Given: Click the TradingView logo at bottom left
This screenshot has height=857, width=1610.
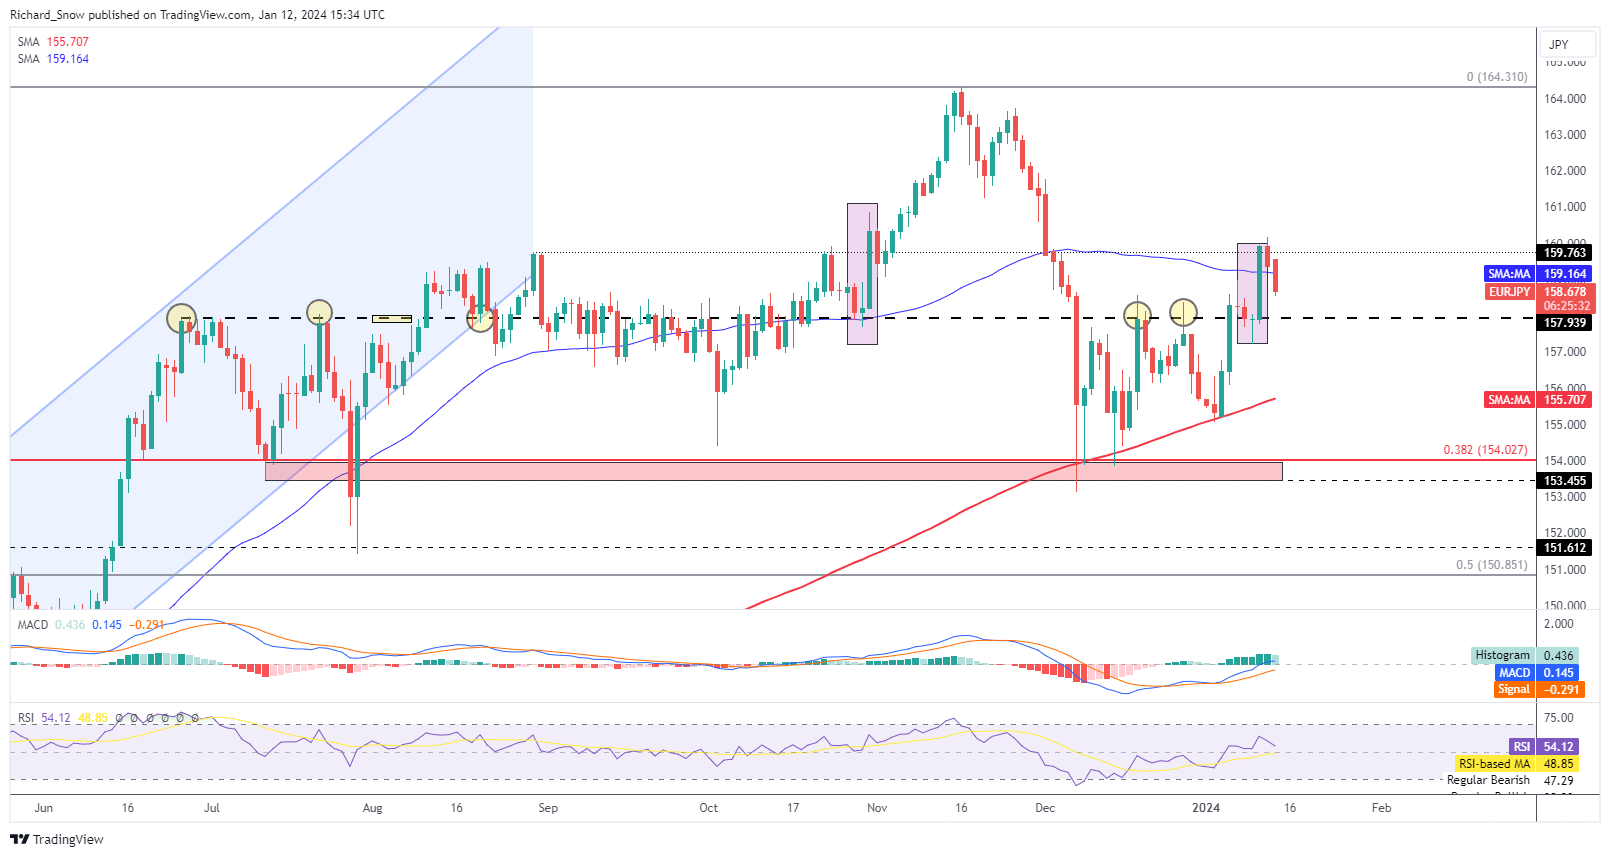Looking at the screenshot, I should [57, 839].
